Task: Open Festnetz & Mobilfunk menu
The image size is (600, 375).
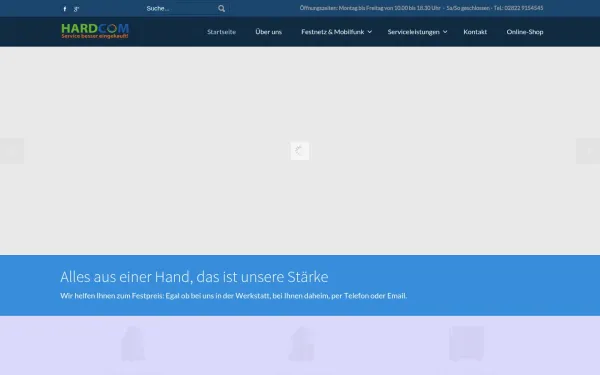Action: click(333, 32)
